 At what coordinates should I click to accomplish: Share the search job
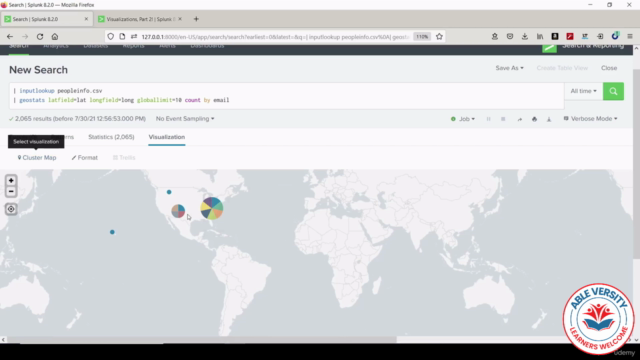click(x=519, y=119)
